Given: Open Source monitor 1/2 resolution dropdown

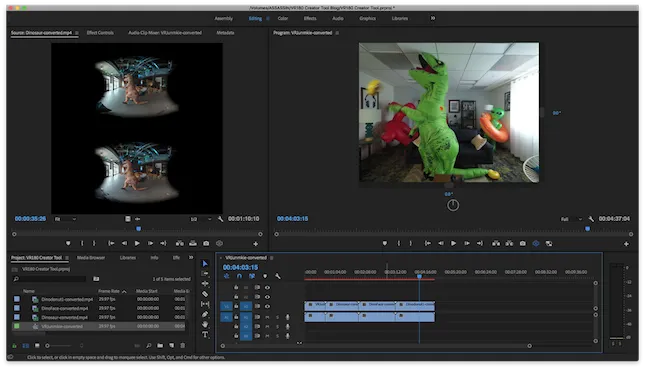Looking at the screenshot, I should pyautogui.click(x=201, y=219).
